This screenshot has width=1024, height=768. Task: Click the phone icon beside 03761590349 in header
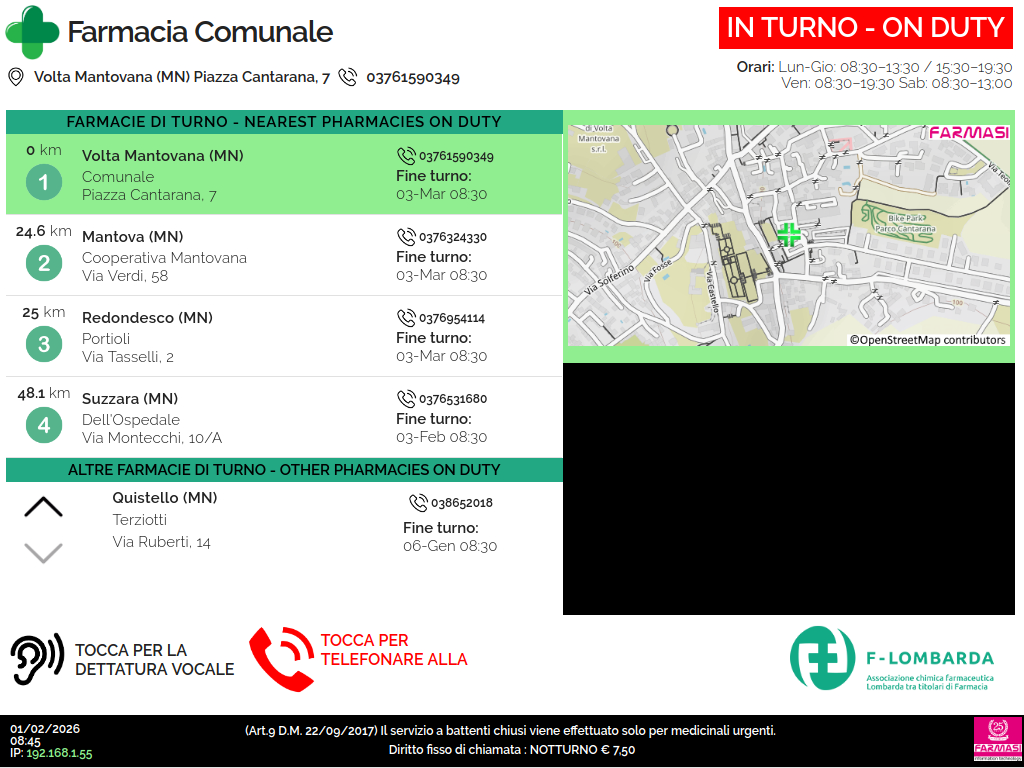click(x=348, y=77)
